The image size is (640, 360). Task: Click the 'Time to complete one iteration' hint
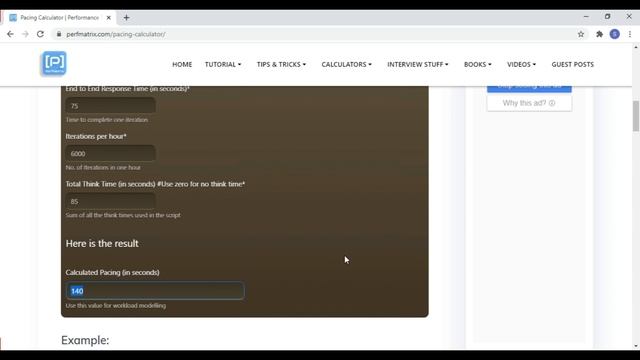[107, 120]
